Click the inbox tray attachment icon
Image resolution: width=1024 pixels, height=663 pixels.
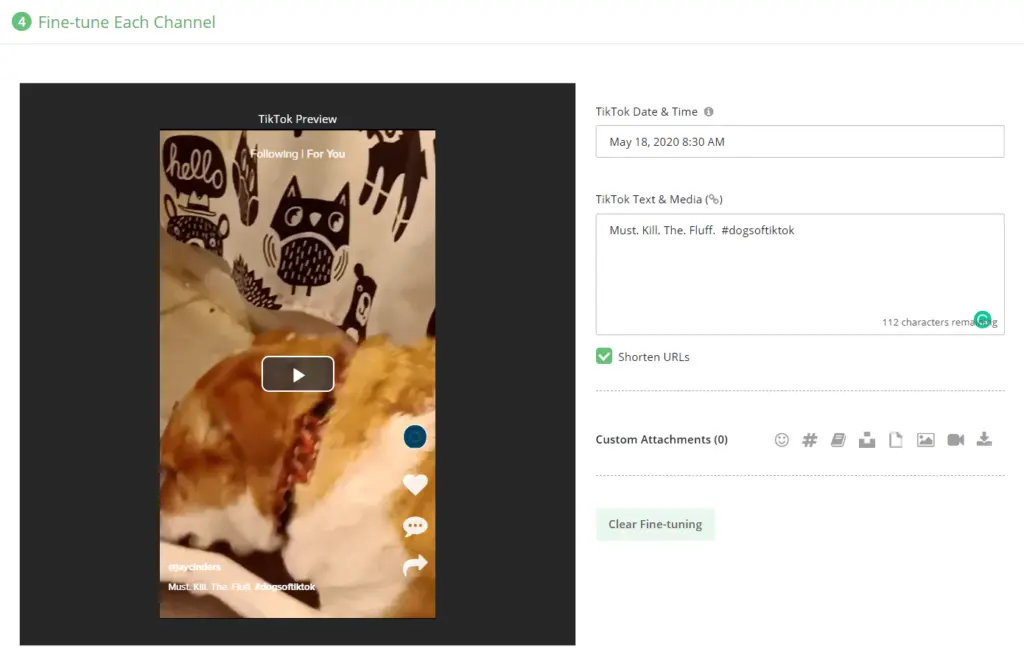[x=867, y=440]
